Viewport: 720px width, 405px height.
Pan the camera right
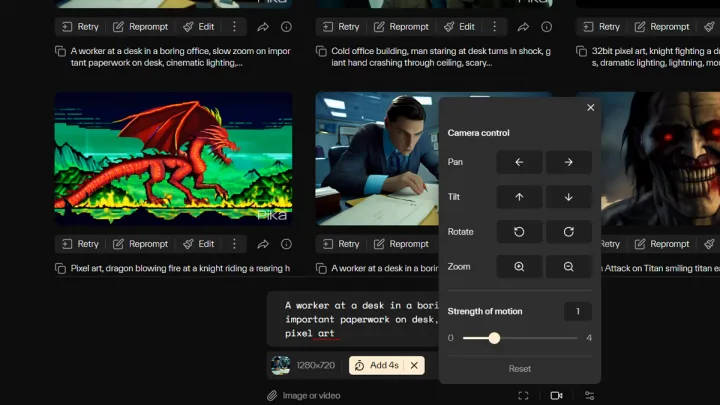pyautogui.click(x=568, y=162)
